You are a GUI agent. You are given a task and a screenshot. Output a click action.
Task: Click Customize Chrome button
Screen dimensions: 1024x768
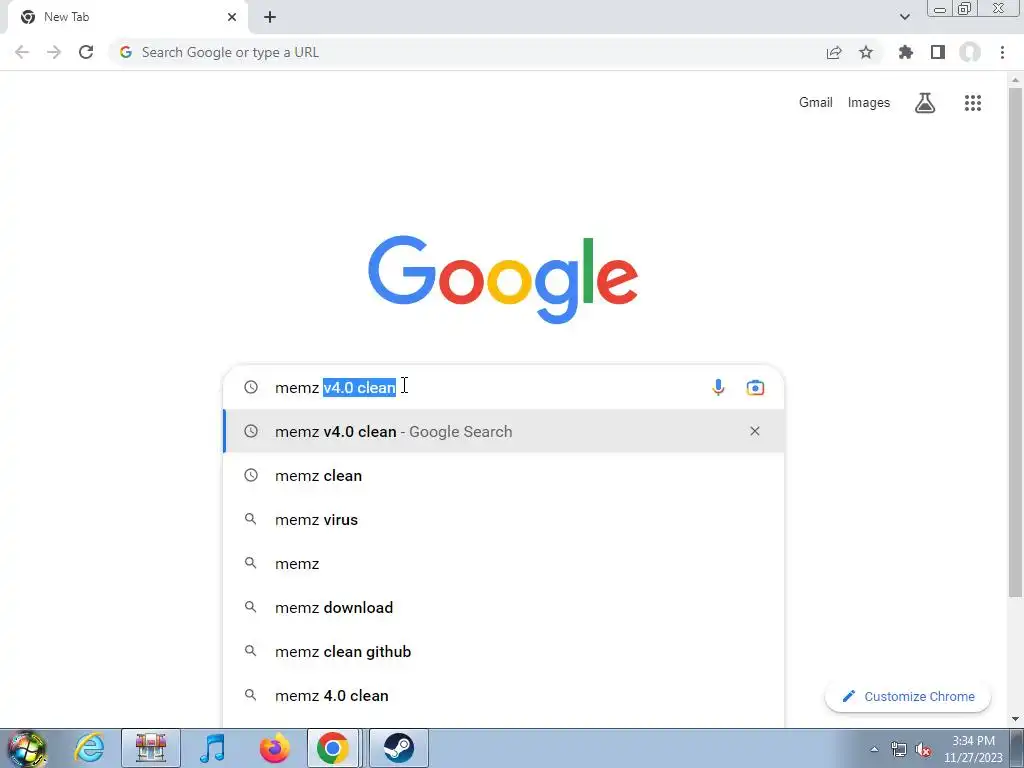908,696
